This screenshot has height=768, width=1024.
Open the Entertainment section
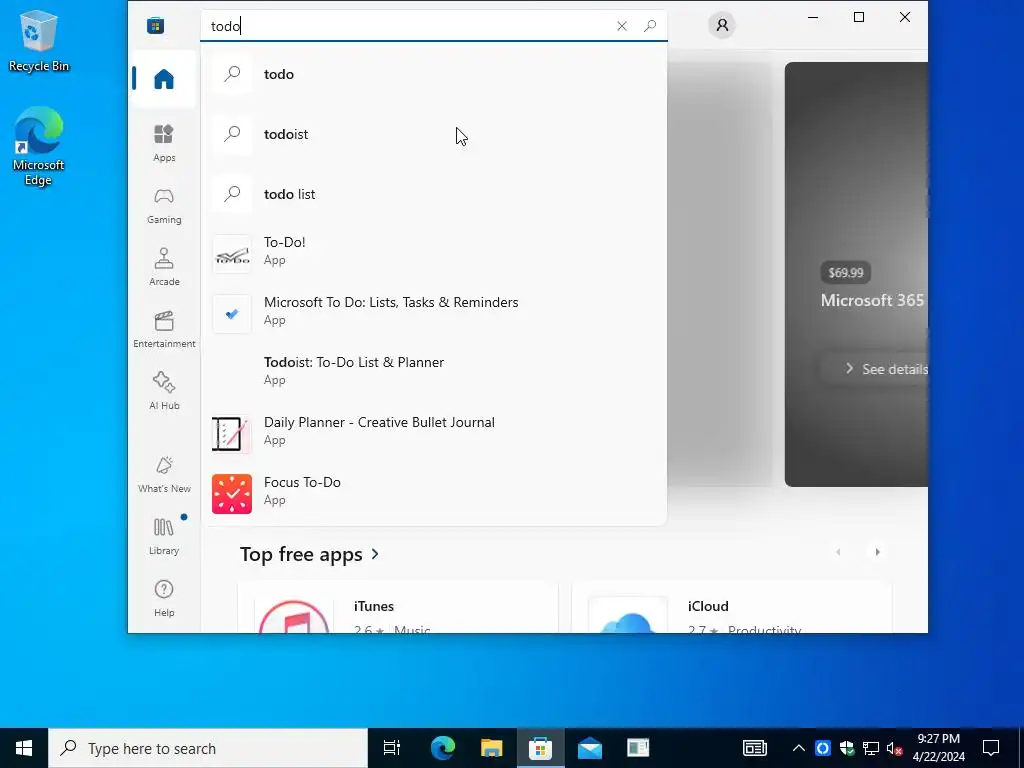(x=164, y=329)
